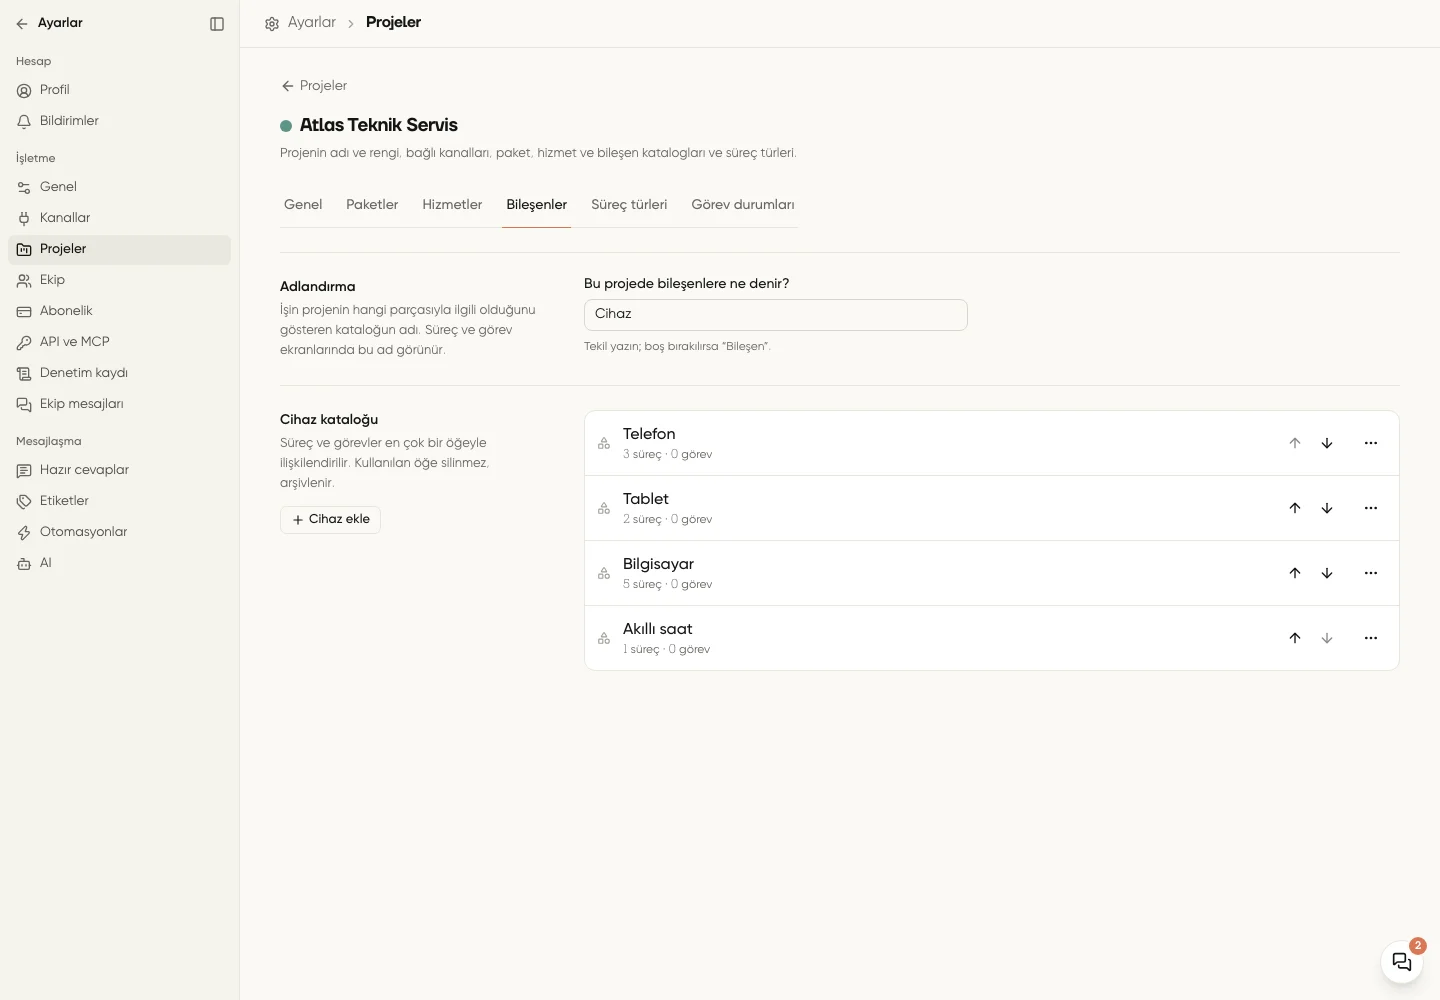Open Otomasyonlar in the sidebar

pyautogui.click(x=119, y=532)
